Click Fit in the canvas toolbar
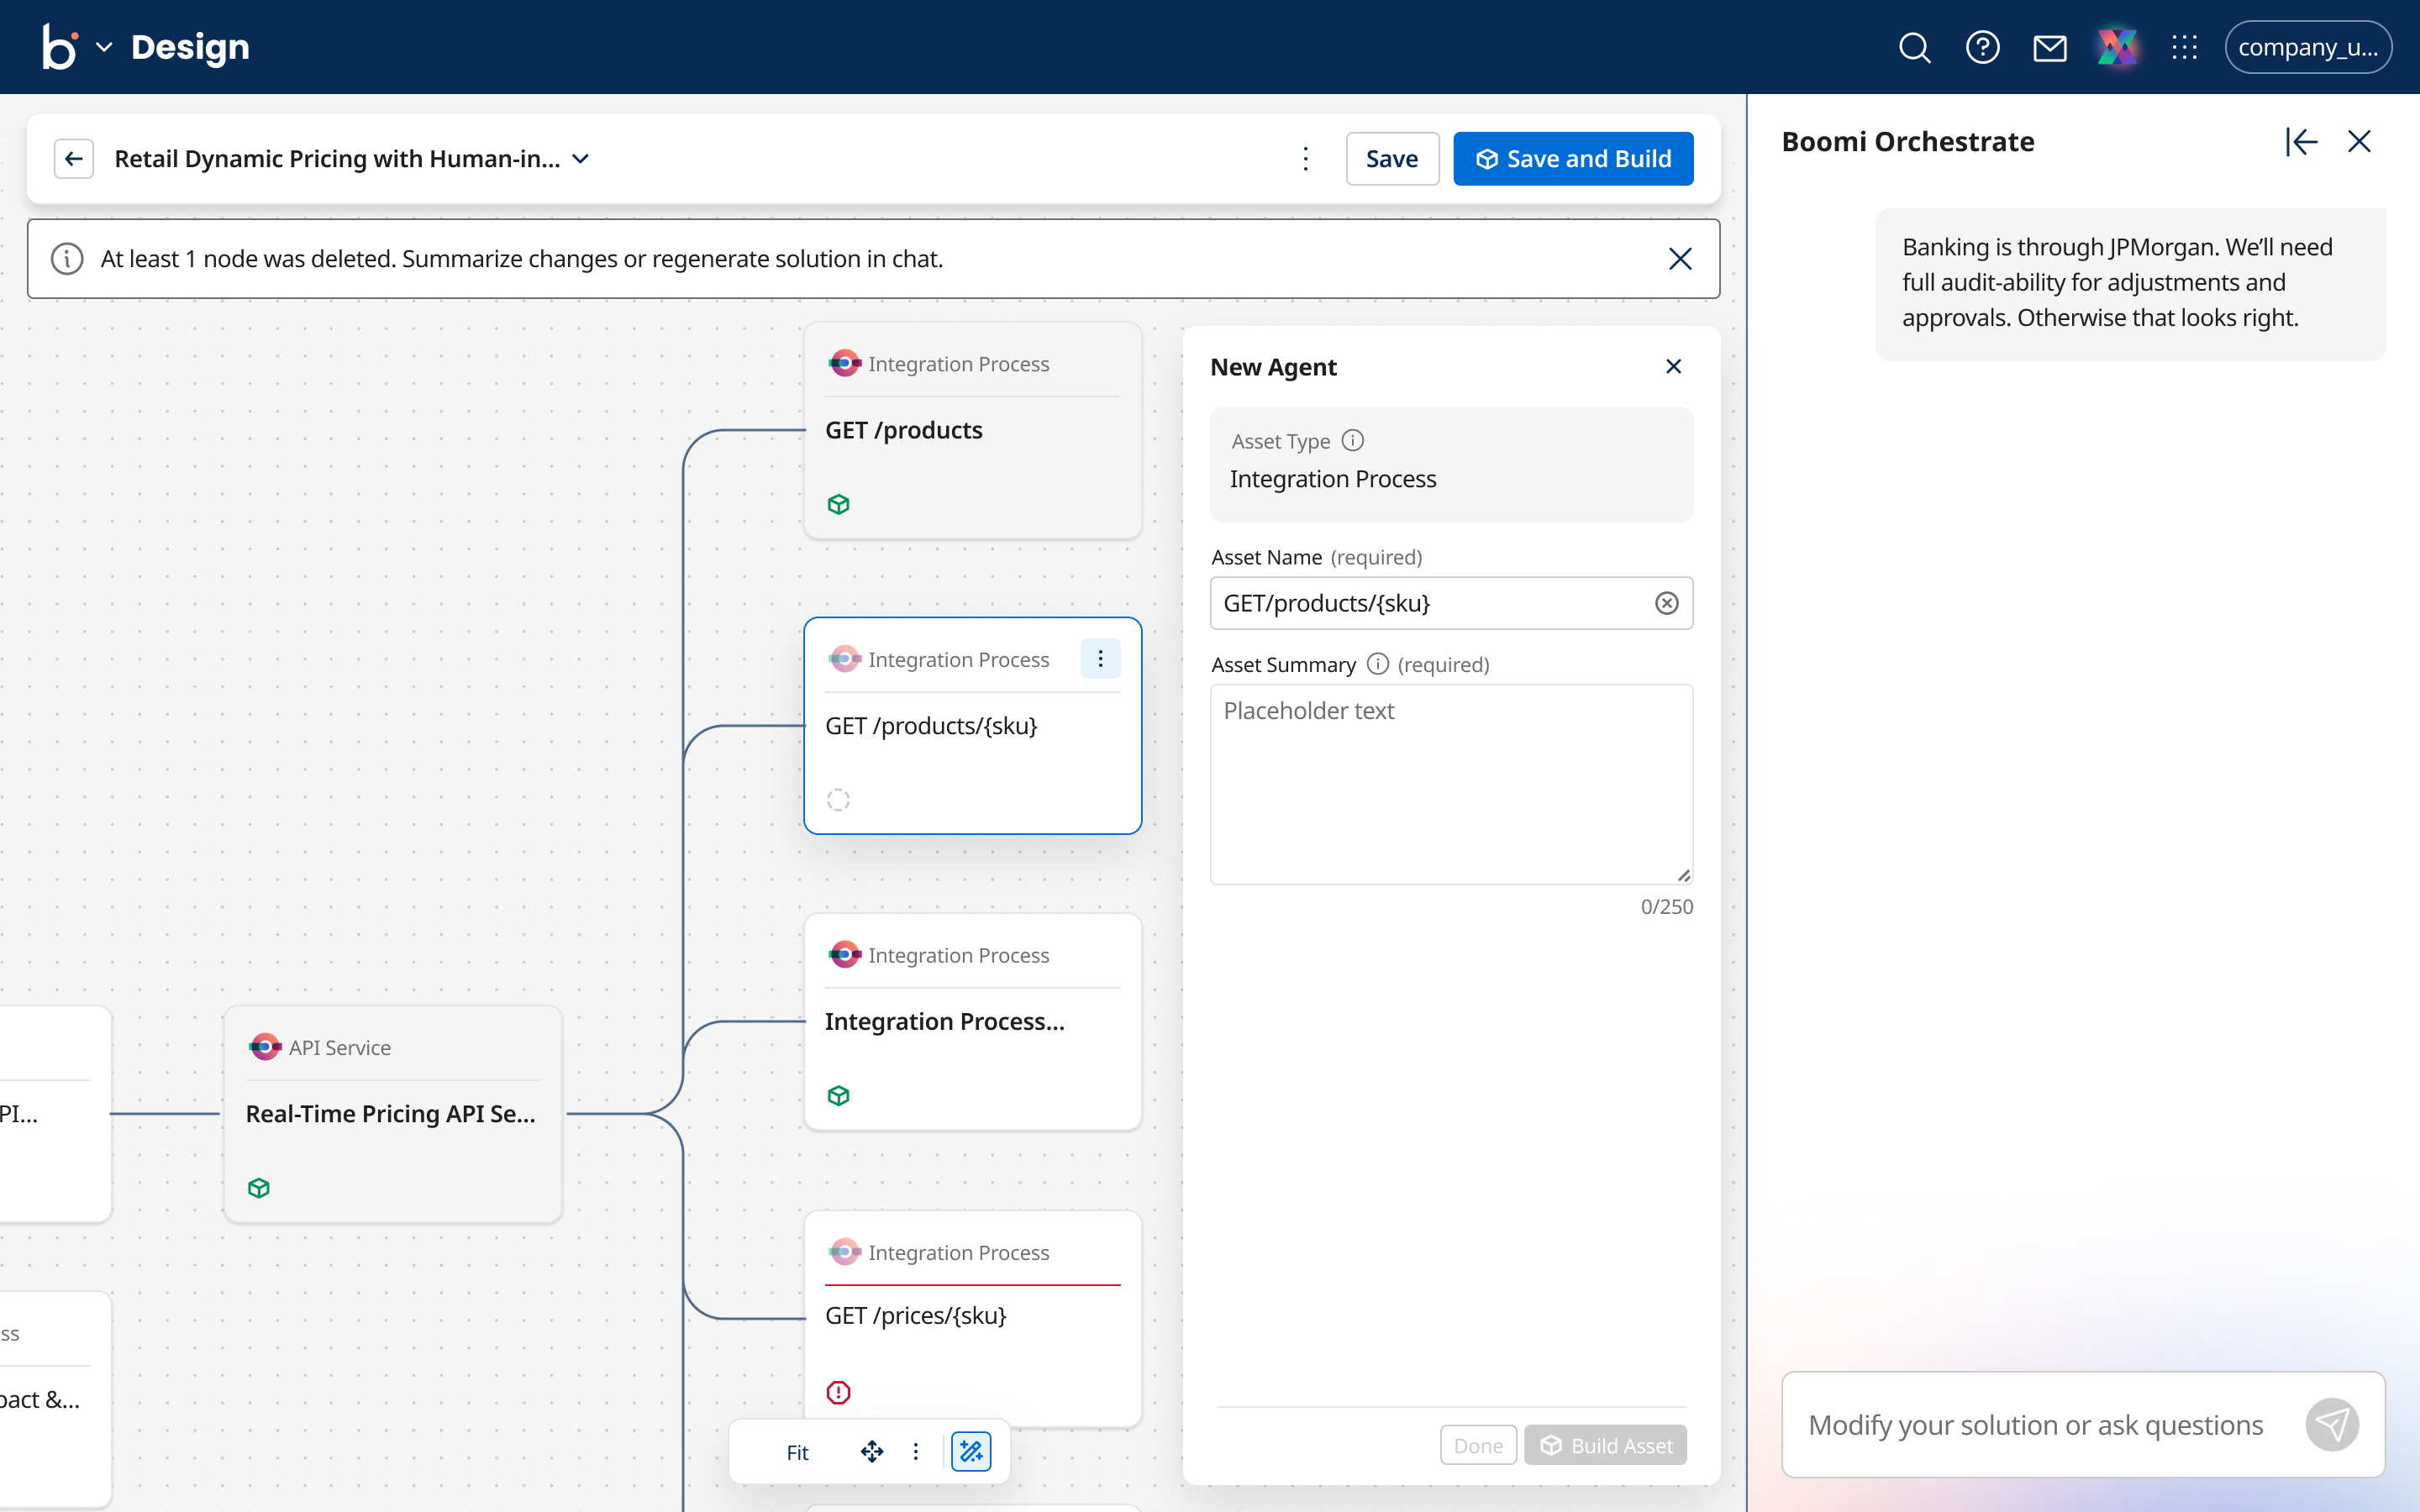This screenshot has height=1512, width=2420. coord(797,1452)
